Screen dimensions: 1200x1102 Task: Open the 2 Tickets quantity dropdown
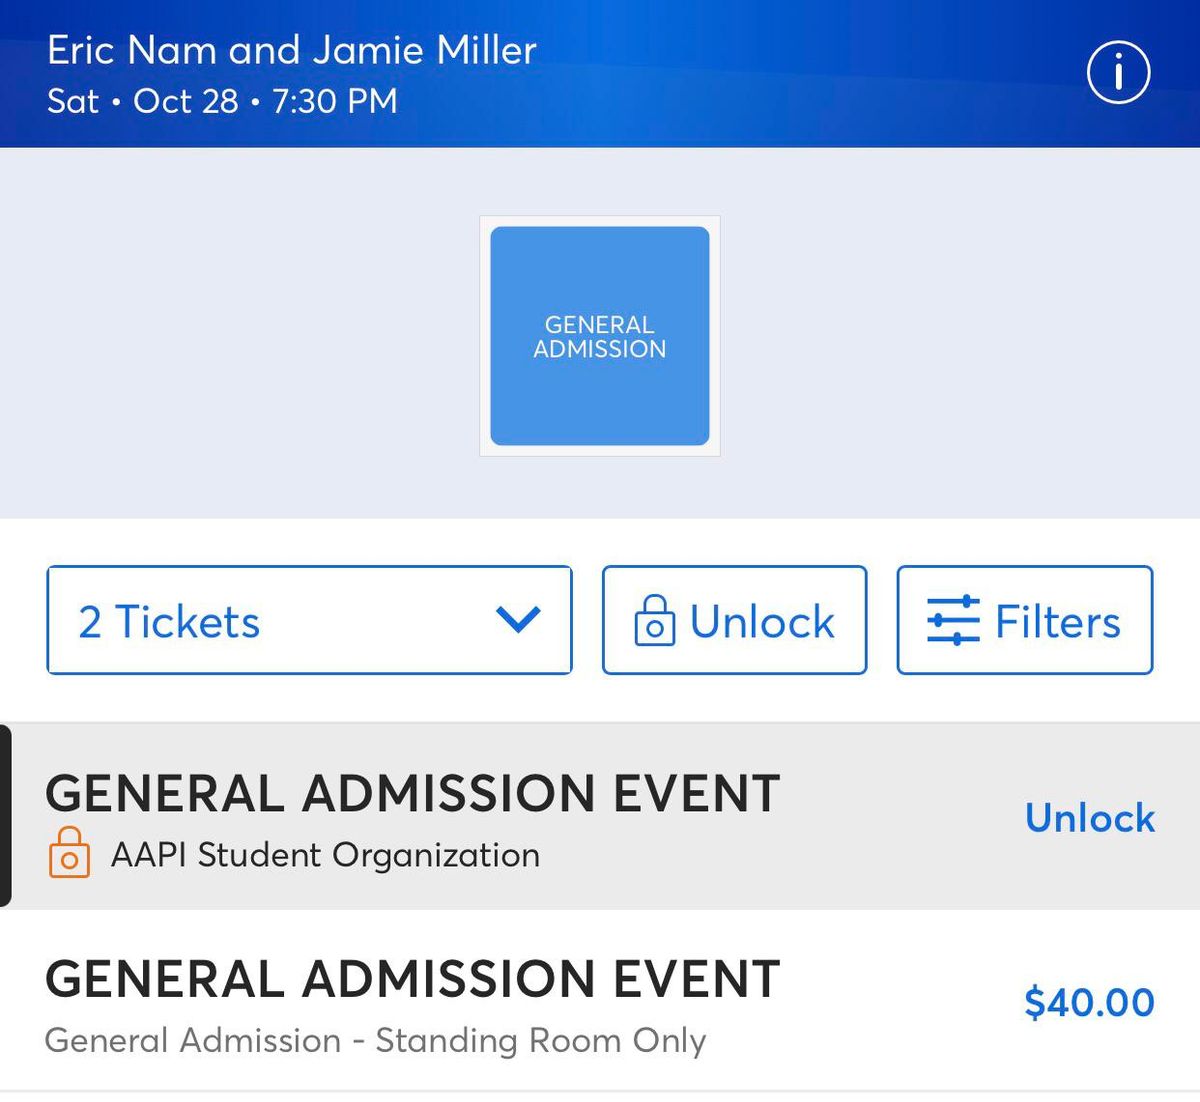[308, 620]
